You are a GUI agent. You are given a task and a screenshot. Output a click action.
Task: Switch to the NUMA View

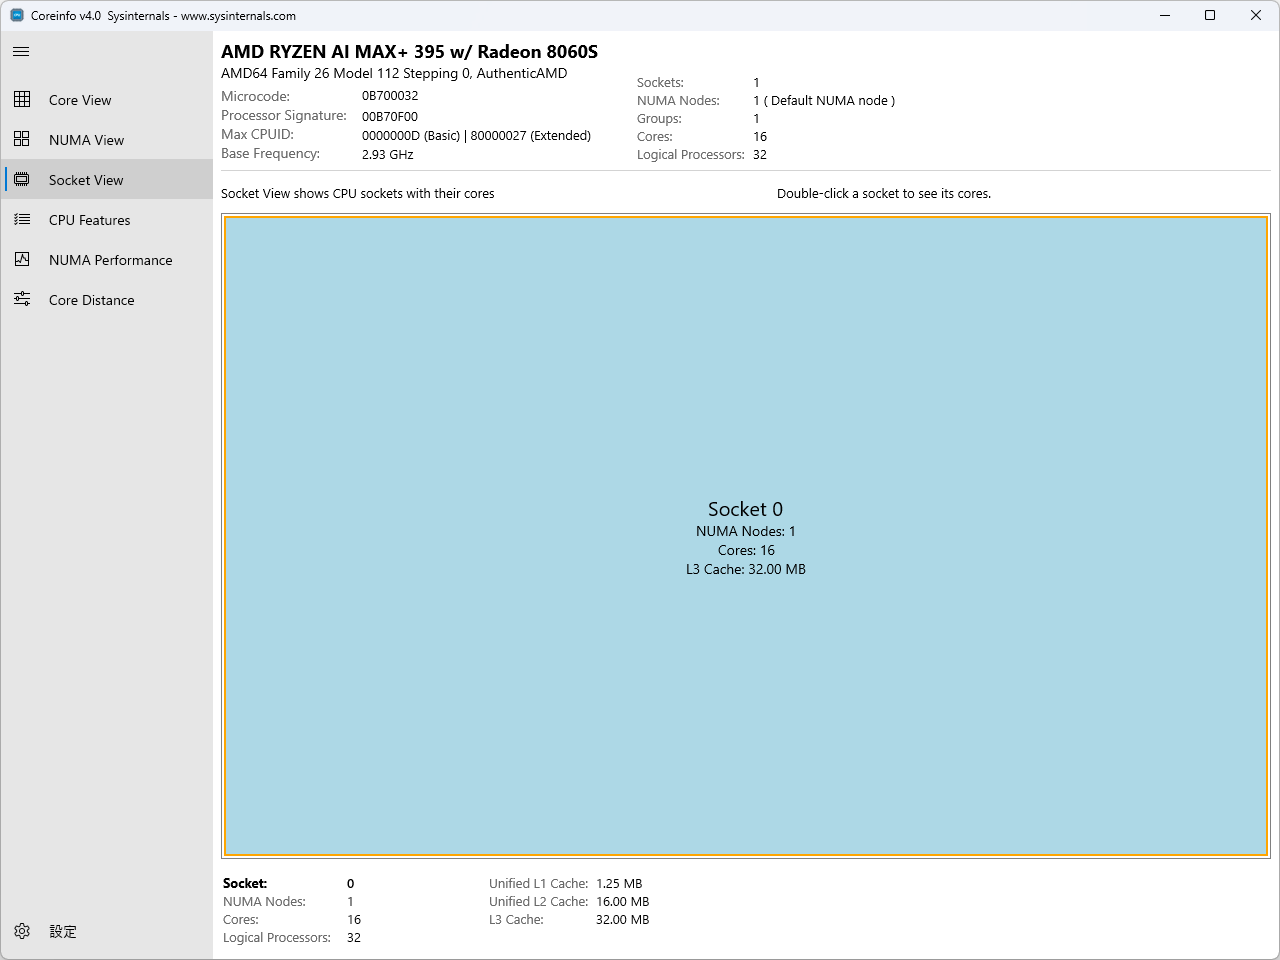pyautogui.click(x=86, y=139)
